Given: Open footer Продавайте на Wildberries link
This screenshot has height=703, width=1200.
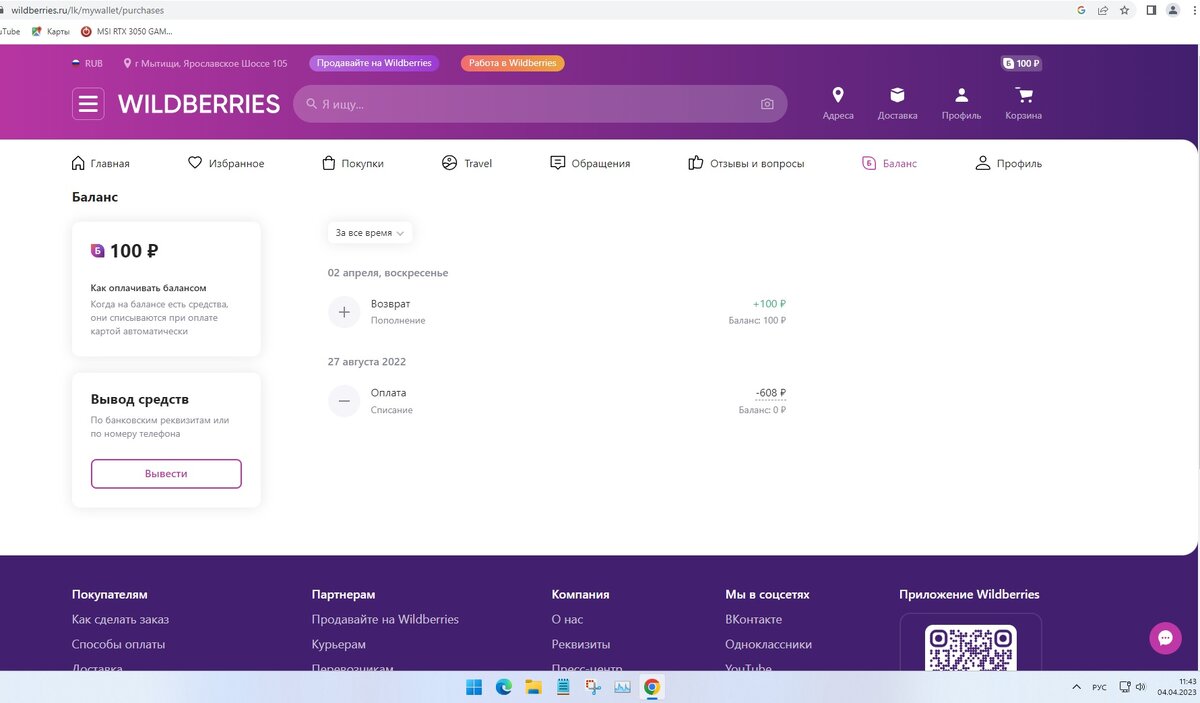Looking at the screenshot, I should click(385, 619).
